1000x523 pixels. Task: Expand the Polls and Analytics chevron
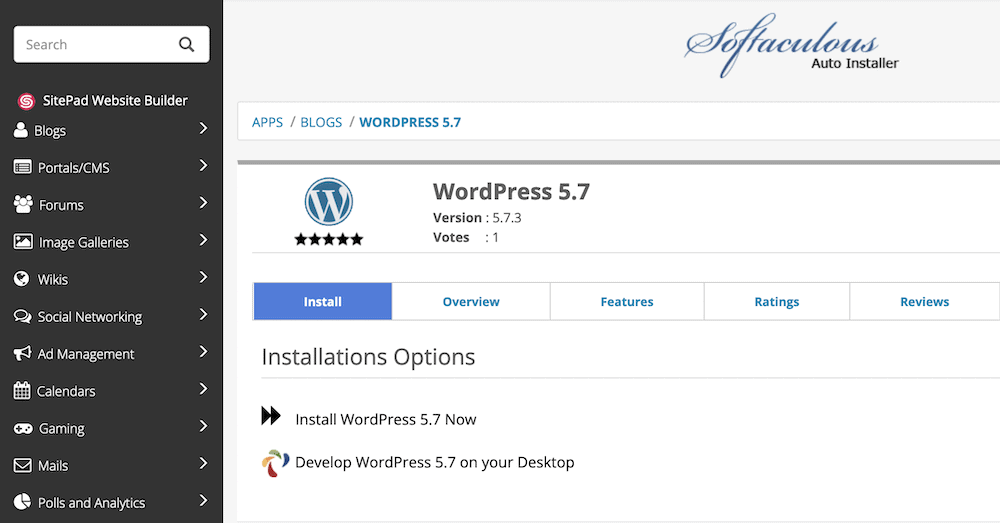pyautogui.click(x=203, y=500)
